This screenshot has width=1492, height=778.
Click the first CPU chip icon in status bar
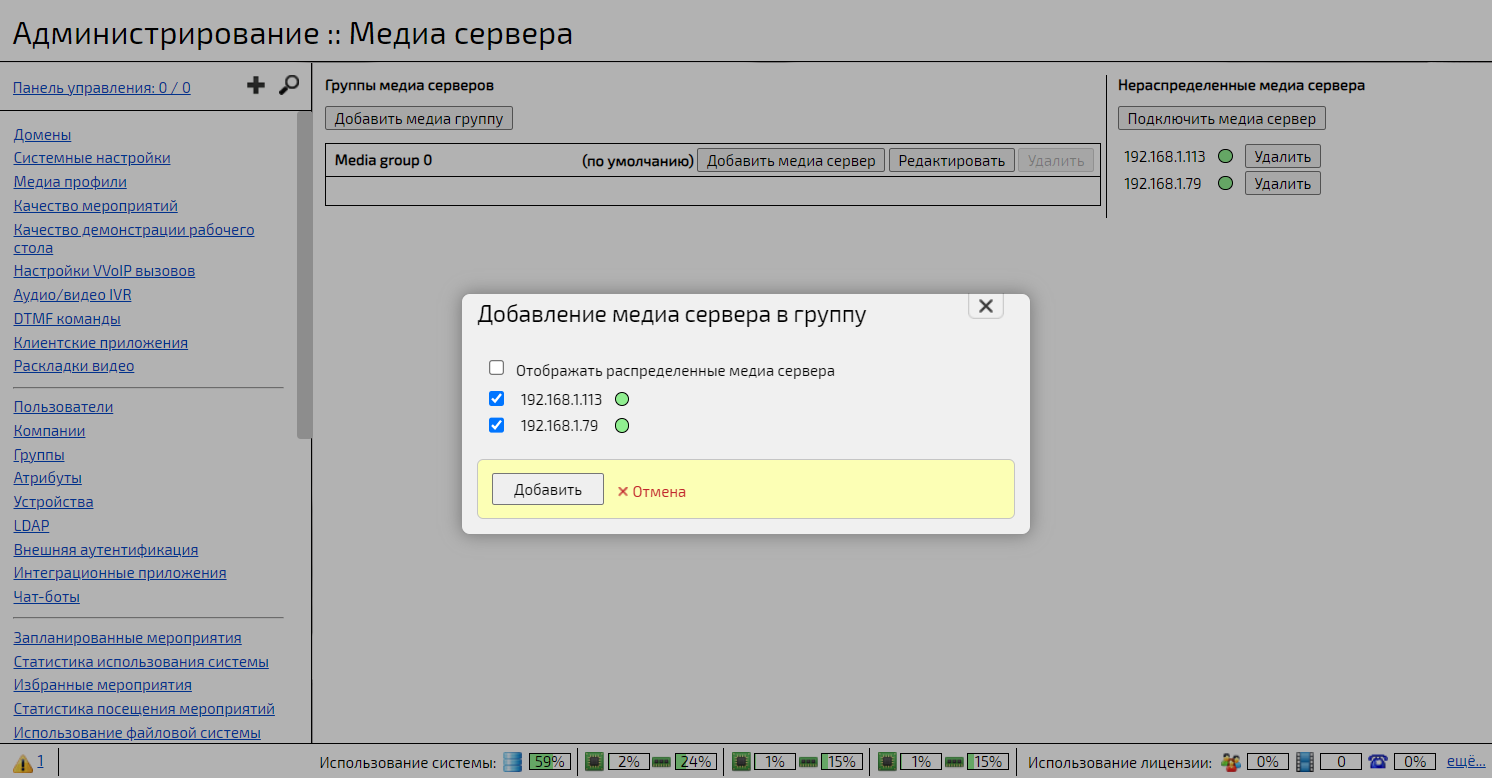(x=594, y=761)
